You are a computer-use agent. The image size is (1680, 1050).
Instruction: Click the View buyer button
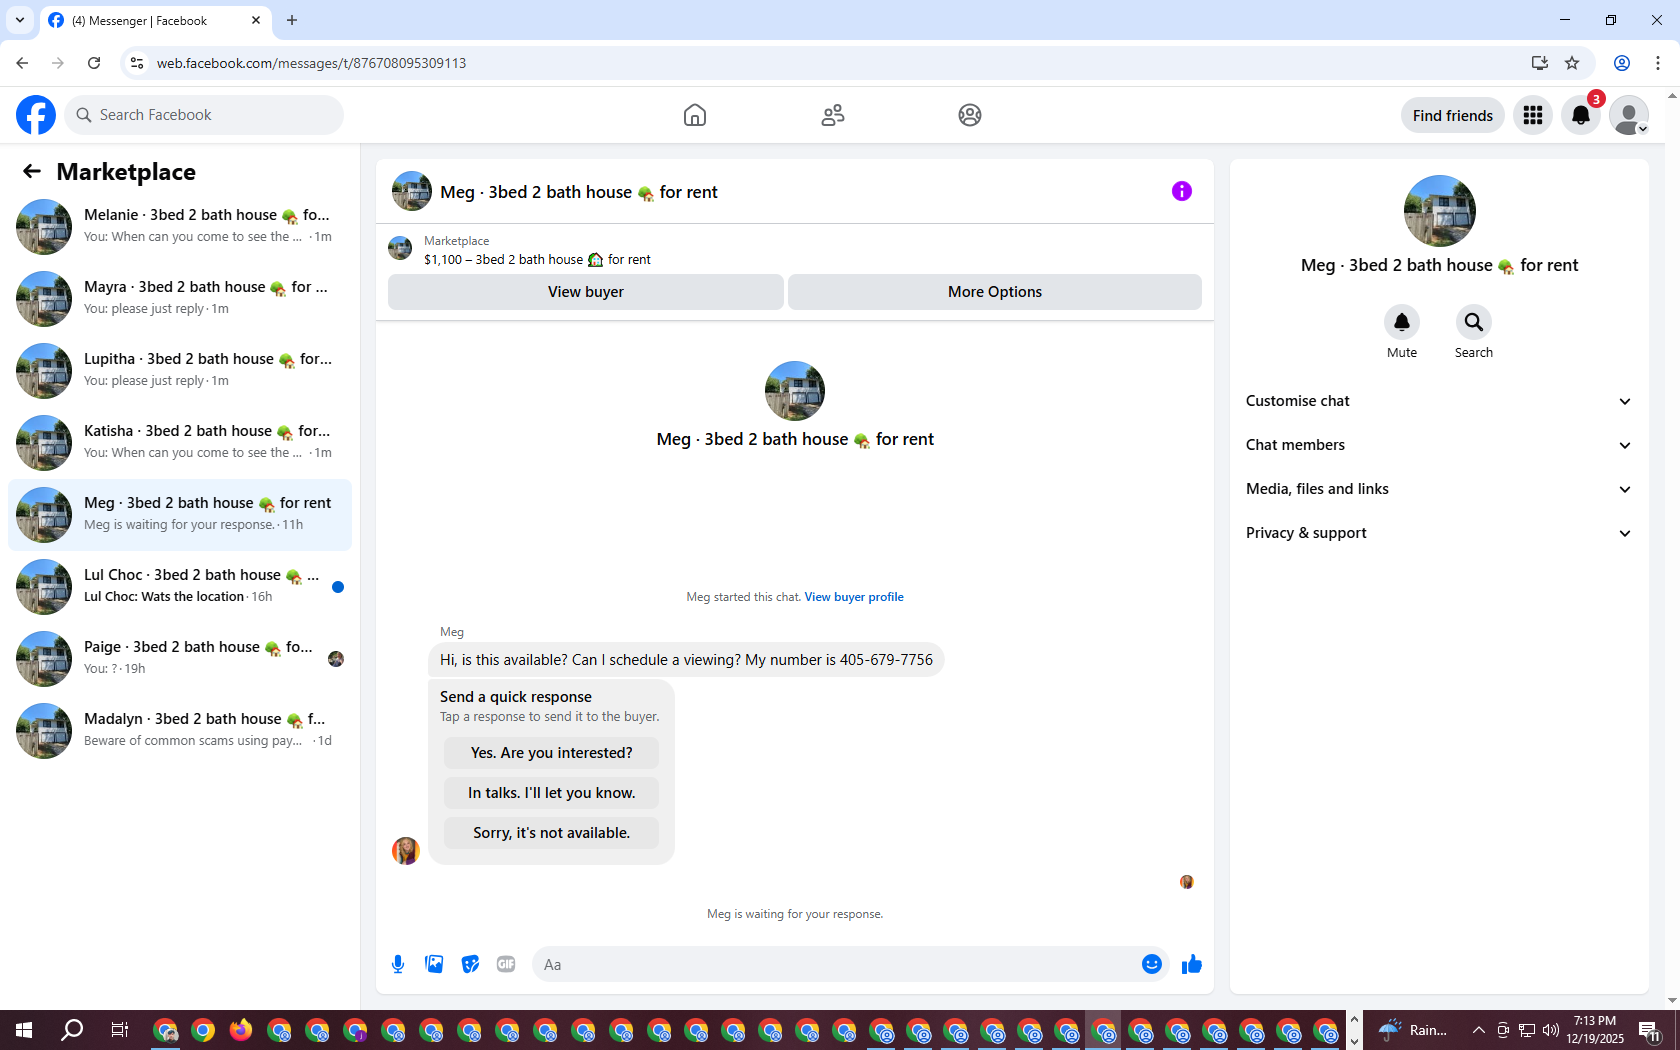click(x=586, y=292)
